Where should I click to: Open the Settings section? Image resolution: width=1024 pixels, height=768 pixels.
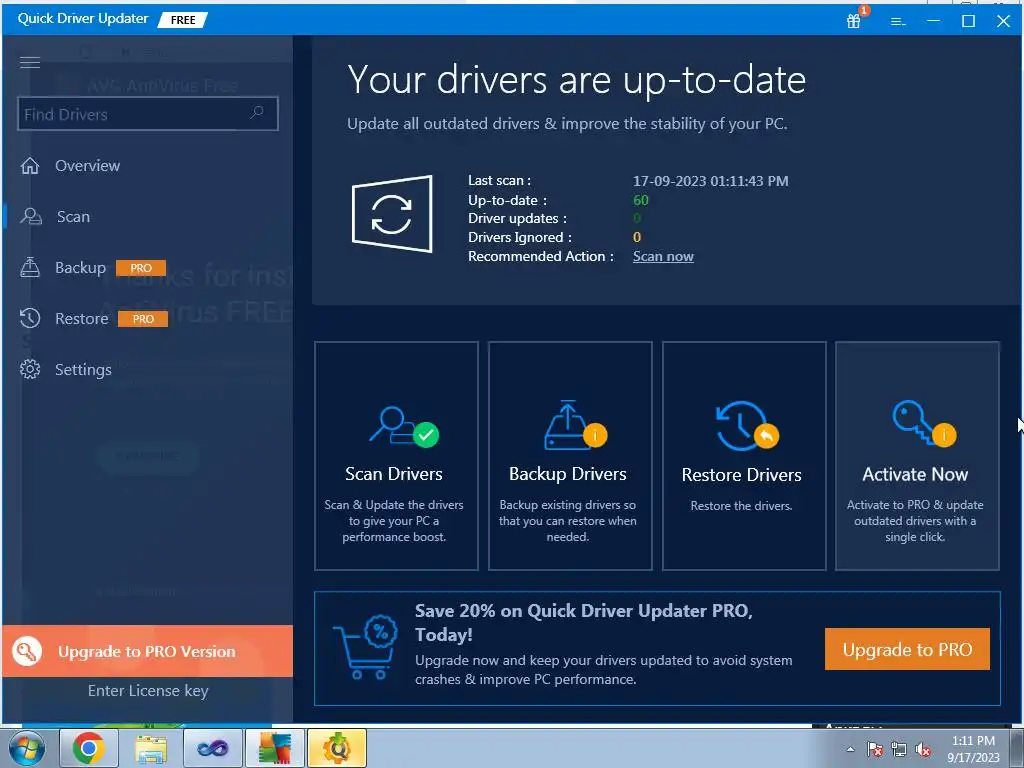83,370
